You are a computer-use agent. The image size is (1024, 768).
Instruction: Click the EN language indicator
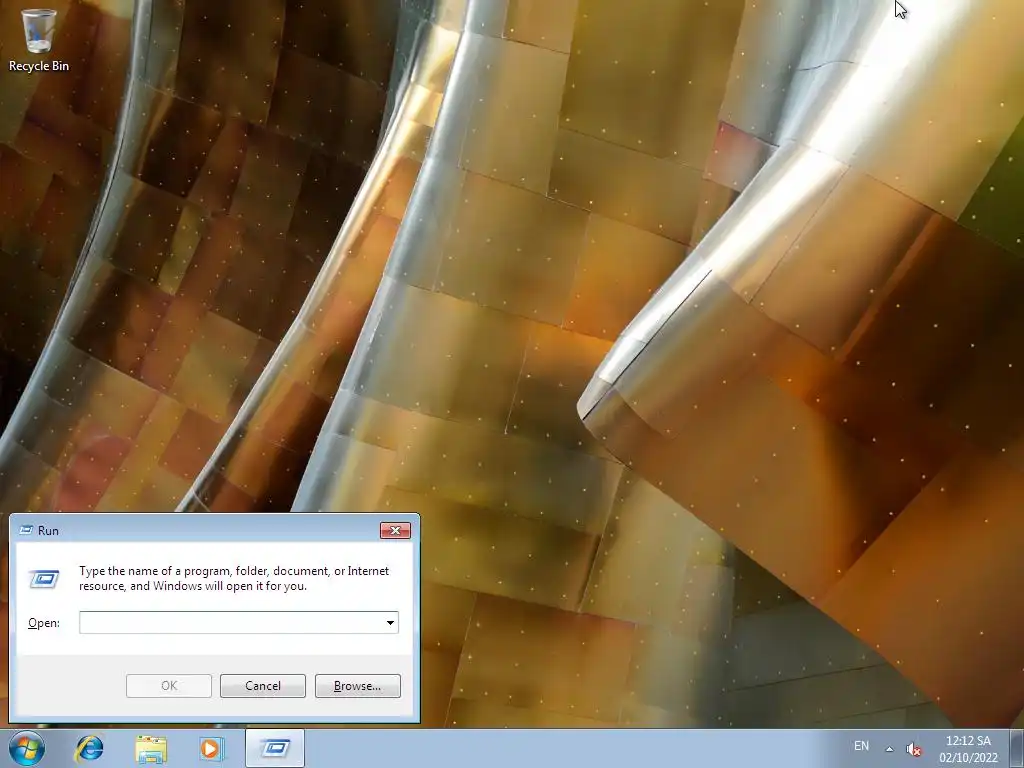pyautogui.click(x=861, y=746)
